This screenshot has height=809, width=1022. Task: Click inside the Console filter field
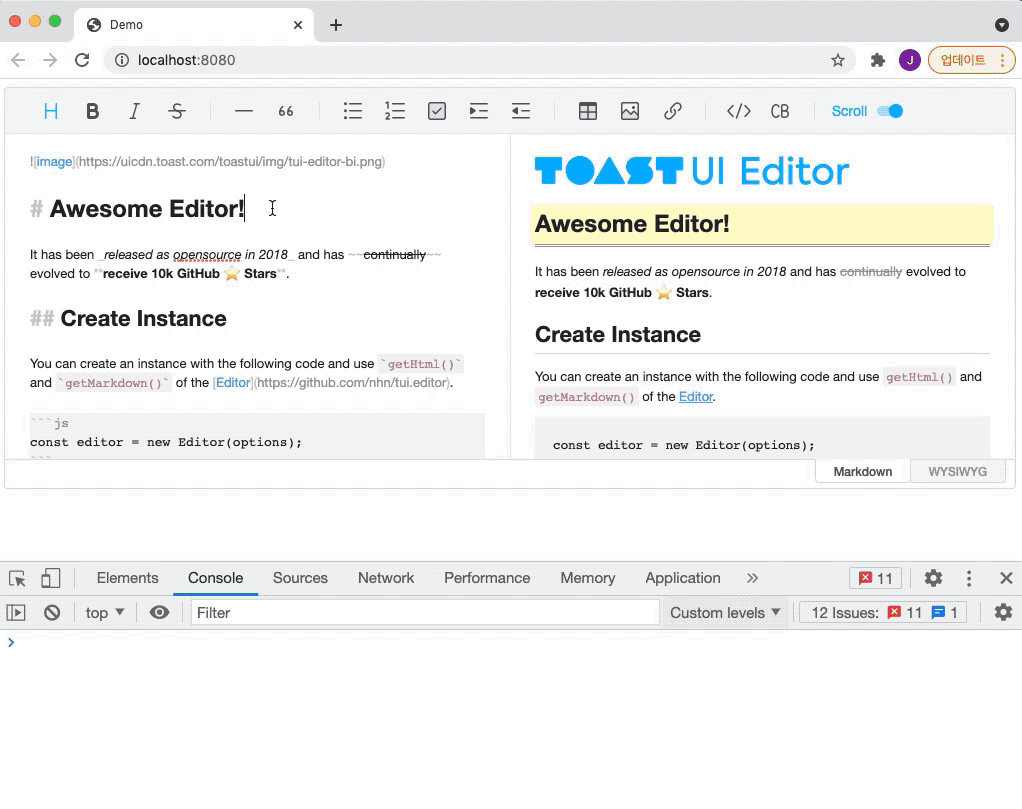click(x=420, y=612)
